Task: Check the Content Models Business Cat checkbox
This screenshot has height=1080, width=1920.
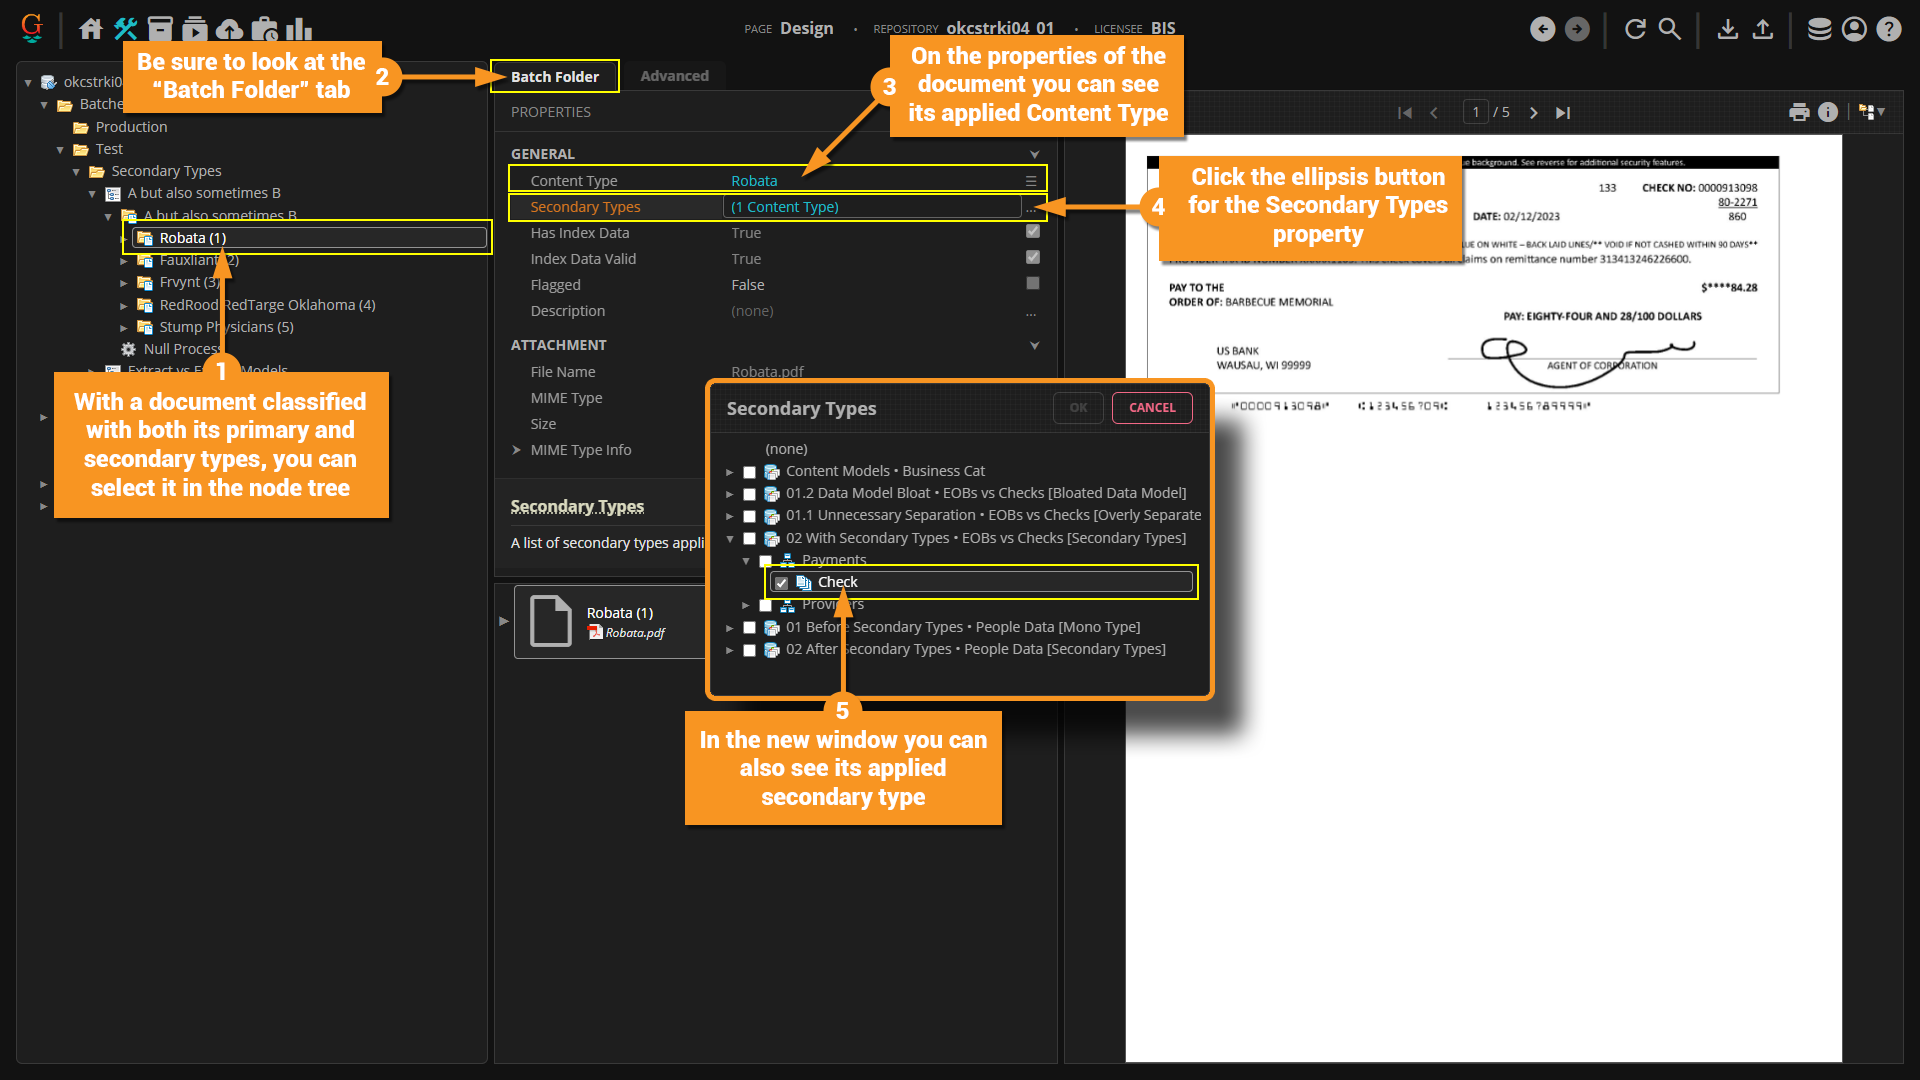Action: point(749,472)
